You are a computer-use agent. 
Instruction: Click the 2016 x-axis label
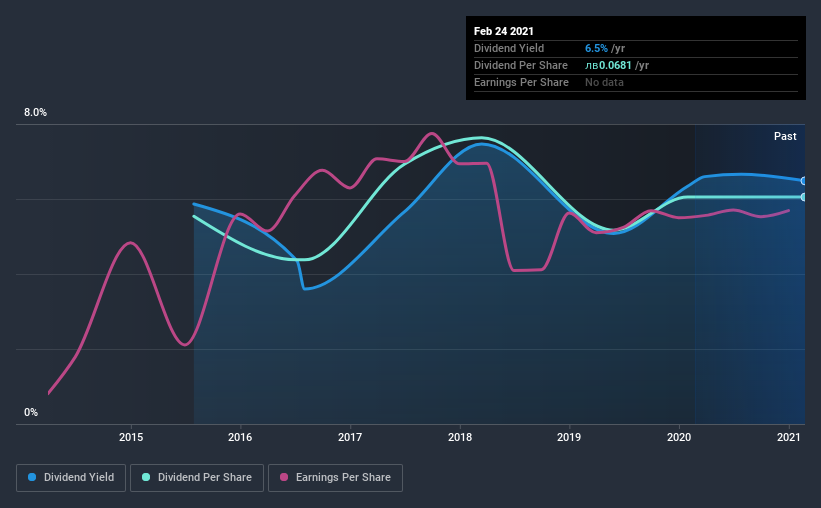(240, 437)
